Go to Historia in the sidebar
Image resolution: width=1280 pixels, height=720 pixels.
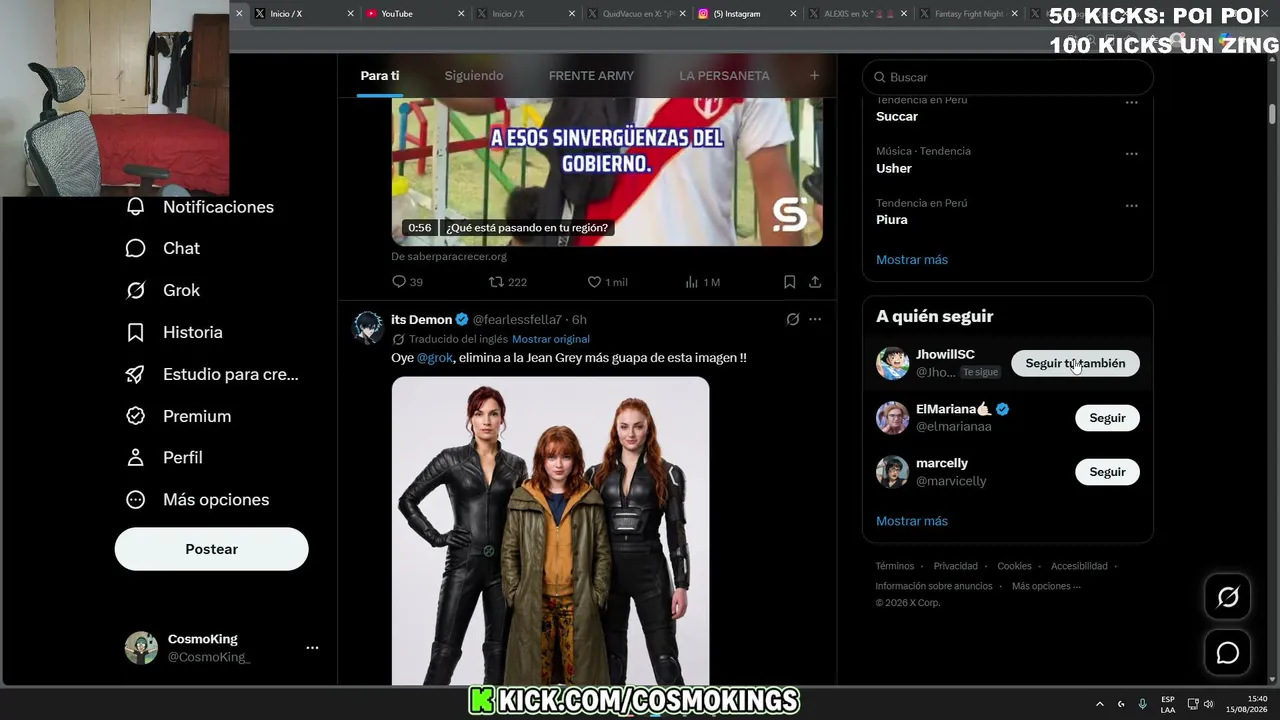173,332
